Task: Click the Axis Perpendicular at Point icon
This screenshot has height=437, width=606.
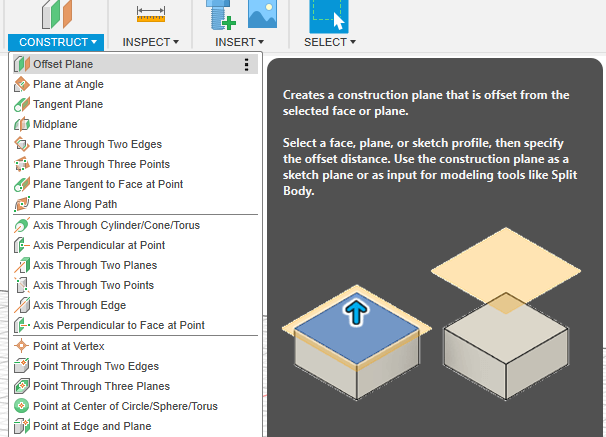Action: pos(22,245)
